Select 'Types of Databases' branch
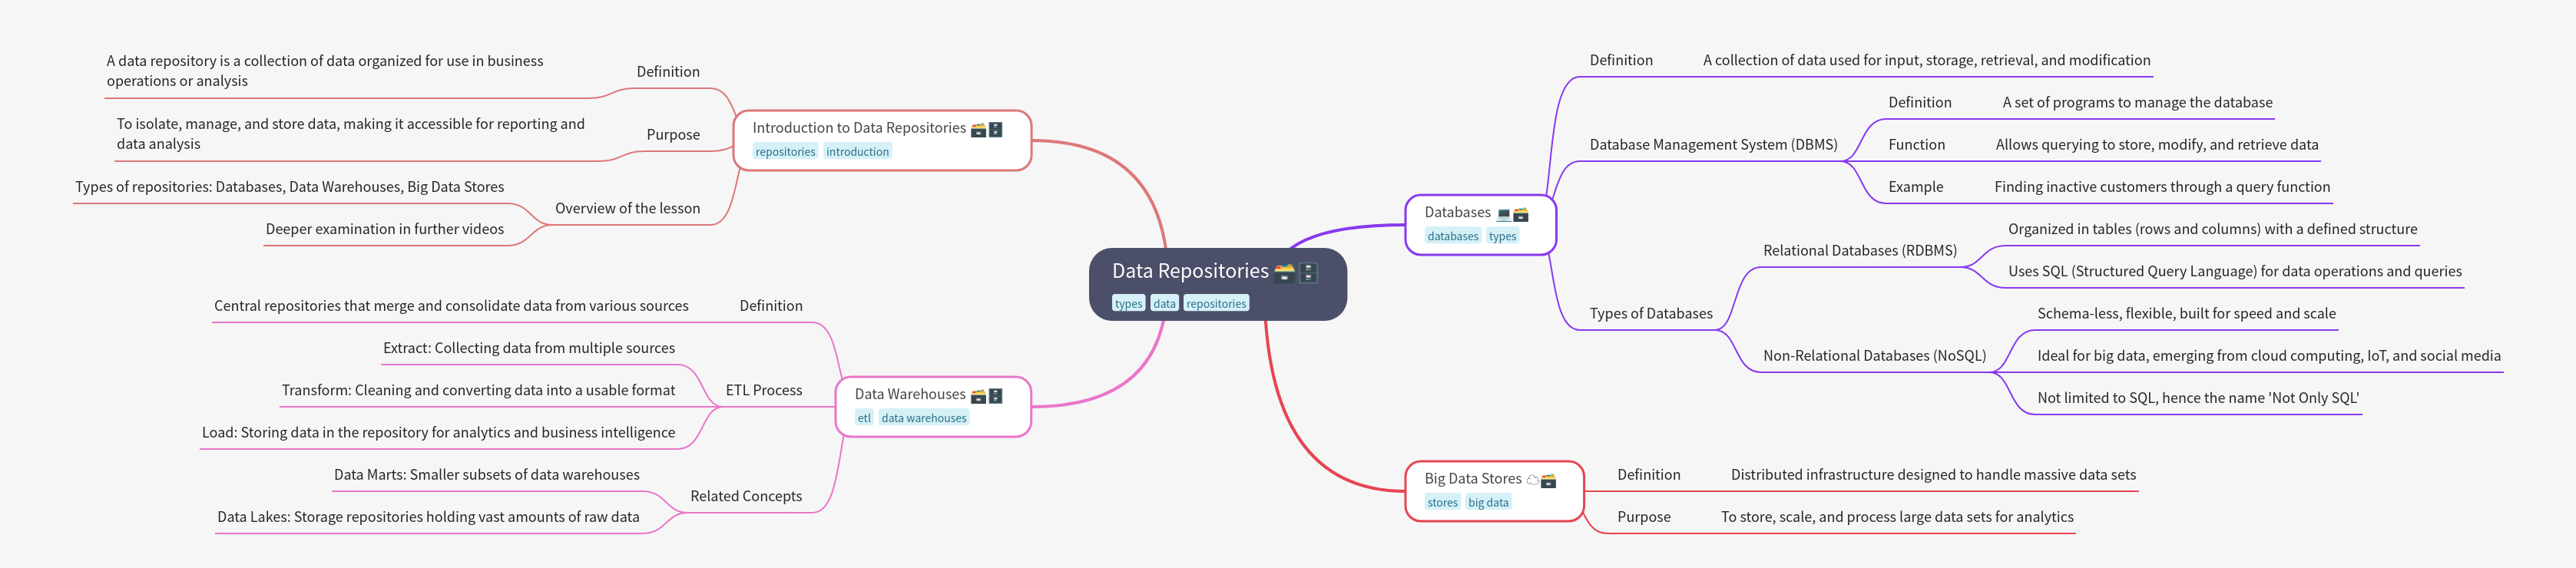 1651,314
